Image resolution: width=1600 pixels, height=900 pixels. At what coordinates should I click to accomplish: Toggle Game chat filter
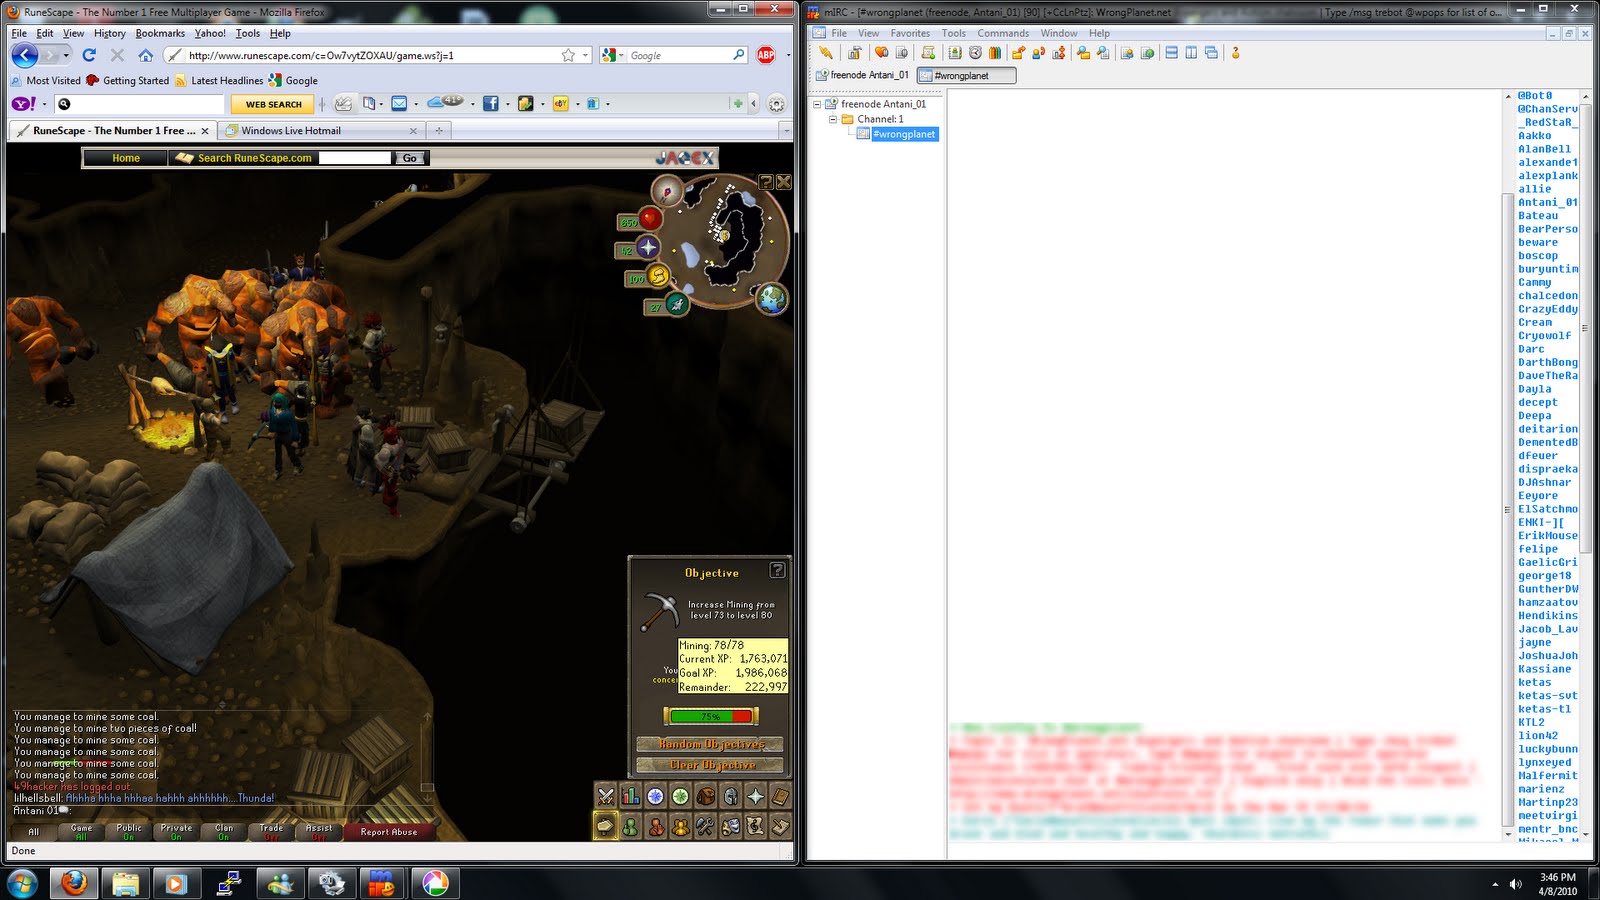(x=82, y=831)
